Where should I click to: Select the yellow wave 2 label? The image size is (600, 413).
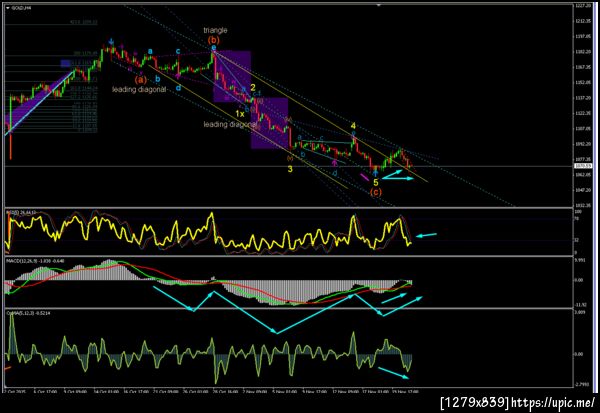tap(253, 88)
